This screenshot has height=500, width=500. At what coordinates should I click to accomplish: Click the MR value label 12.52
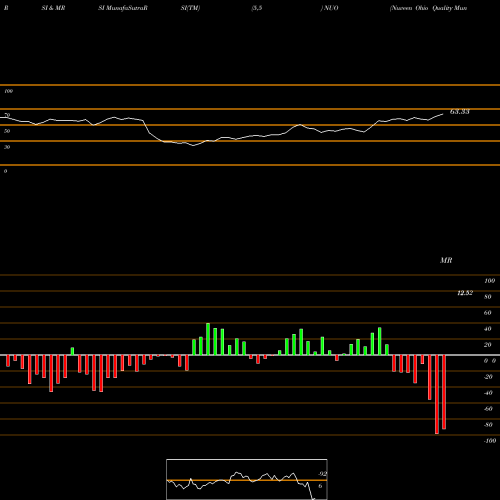pos(465,293)
